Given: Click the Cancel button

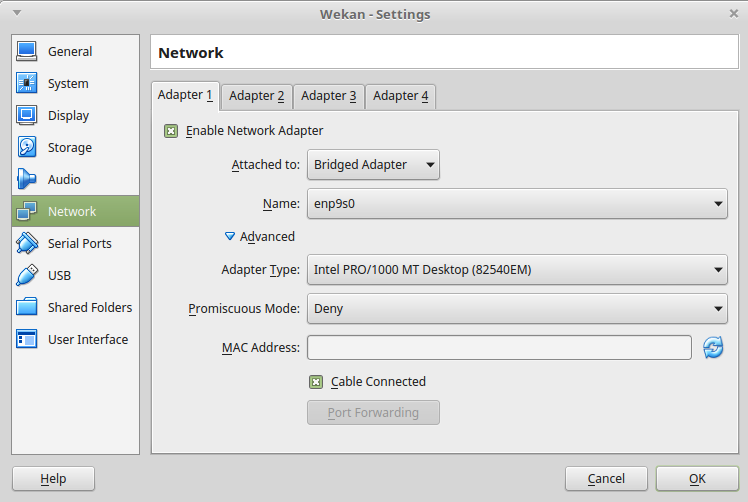Looking at the screenshot, I should tap(606, 479).
